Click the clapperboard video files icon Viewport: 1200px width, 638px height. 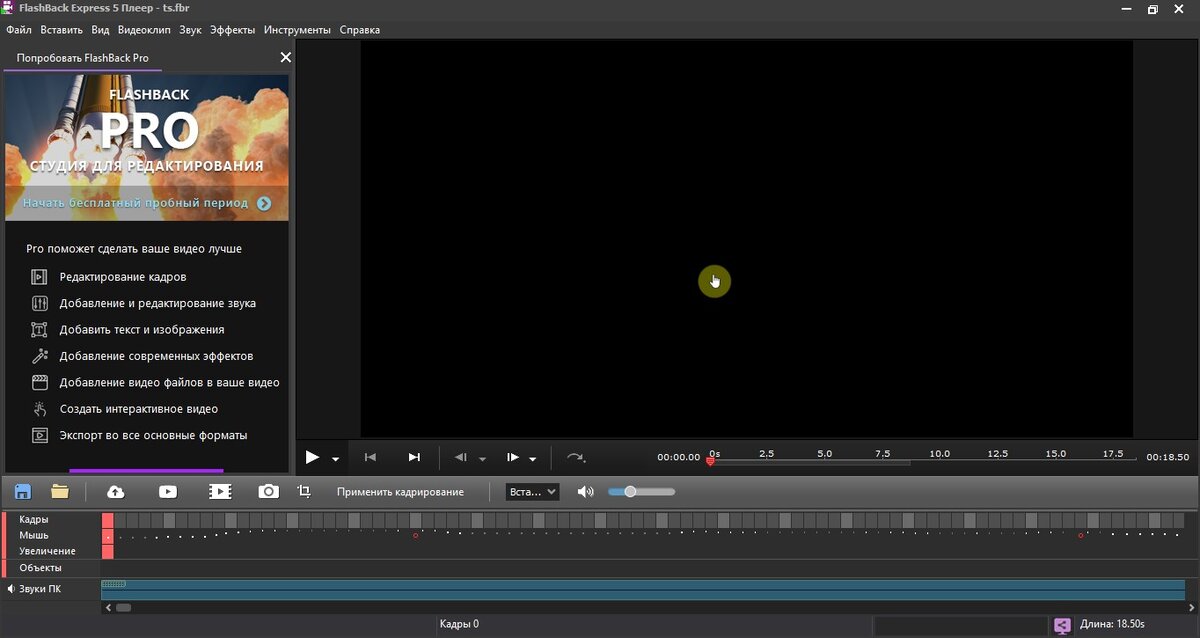(x=40, y=382)
